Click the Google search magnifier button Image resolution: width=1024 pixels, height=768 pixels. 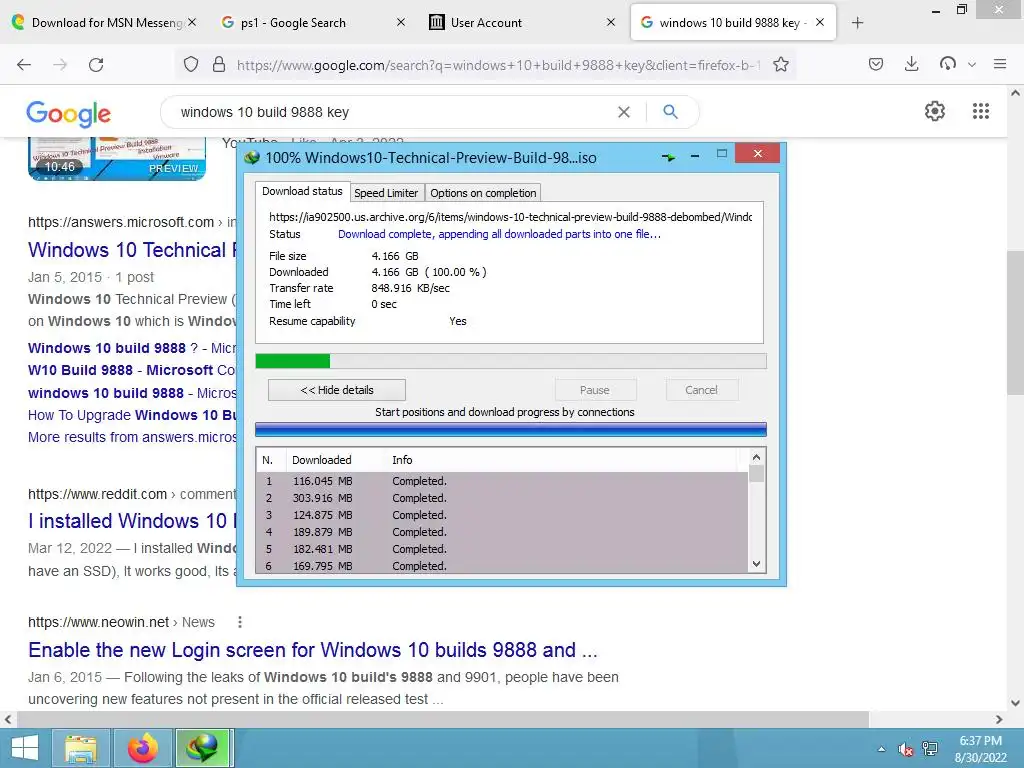[670, 112]
